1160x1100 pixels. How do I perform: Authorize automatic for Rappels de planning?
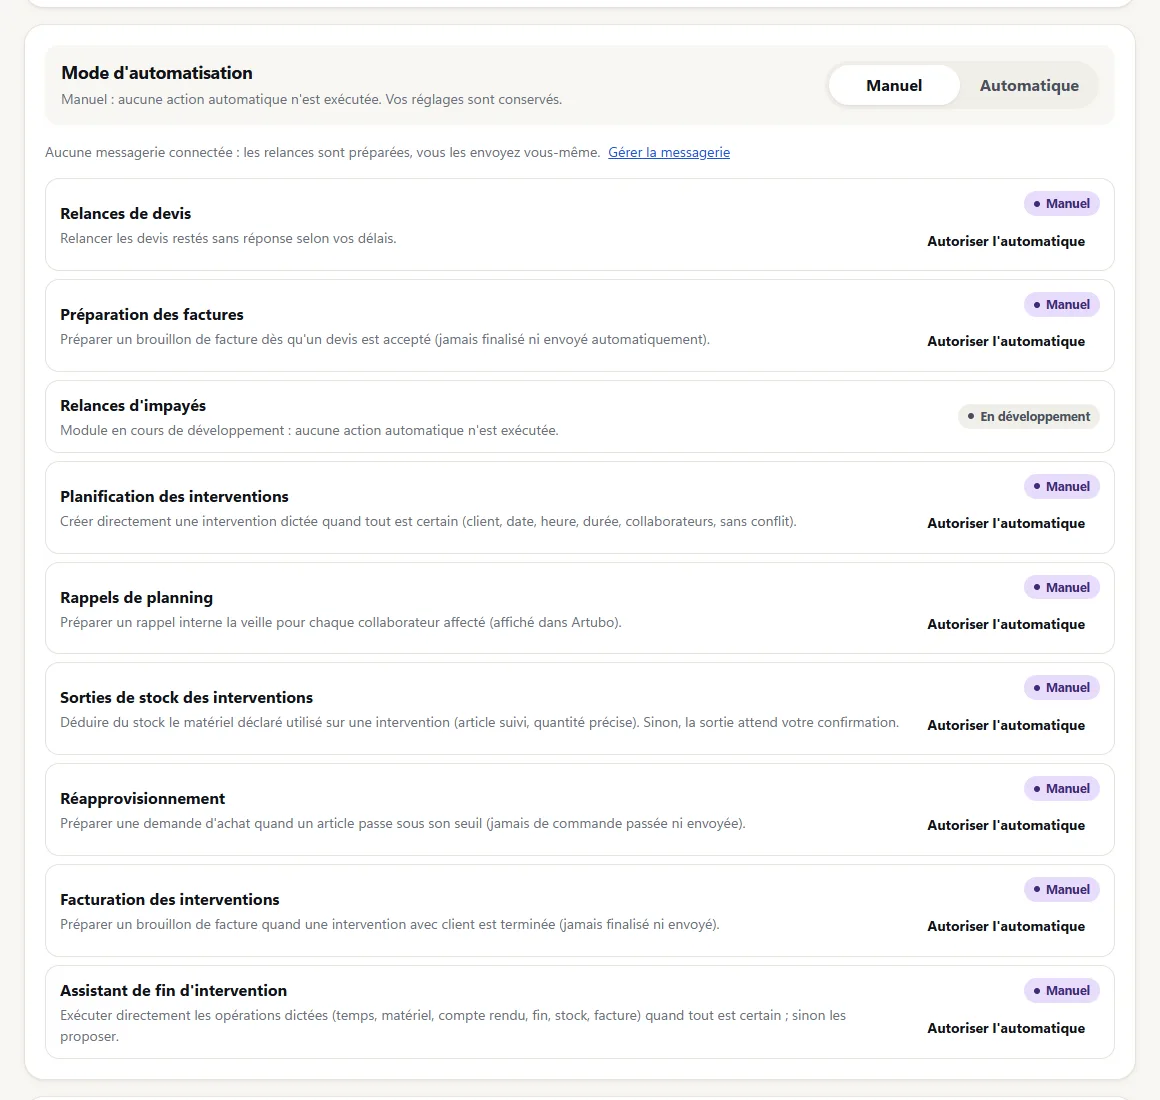tap(1006, 624)
